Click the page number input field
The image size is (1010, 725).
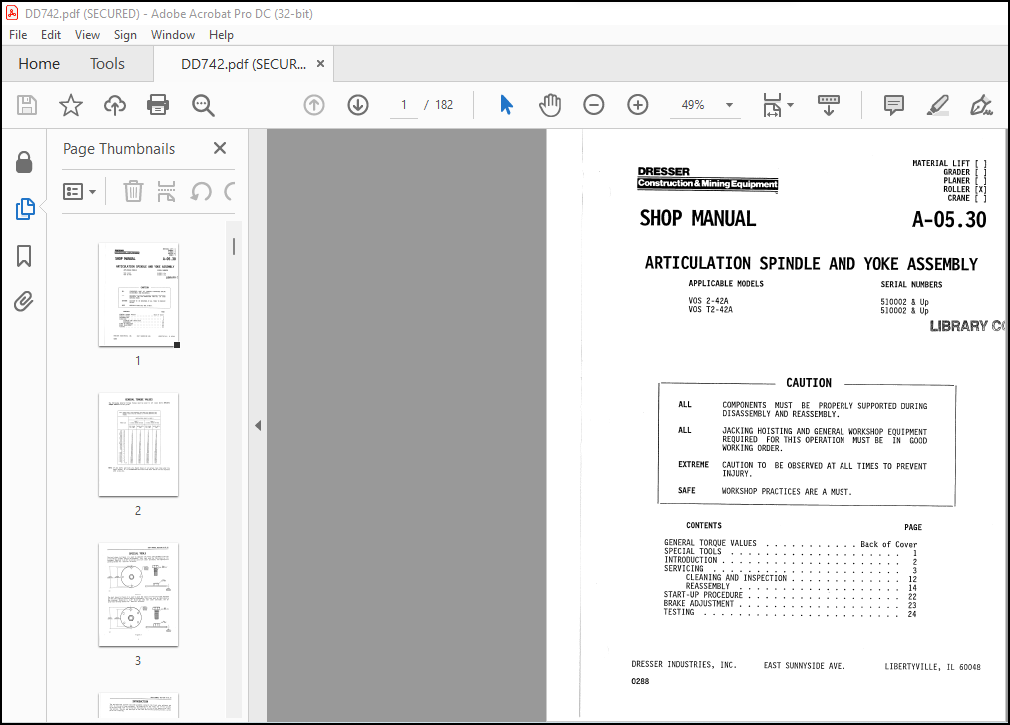coord(404,105)
